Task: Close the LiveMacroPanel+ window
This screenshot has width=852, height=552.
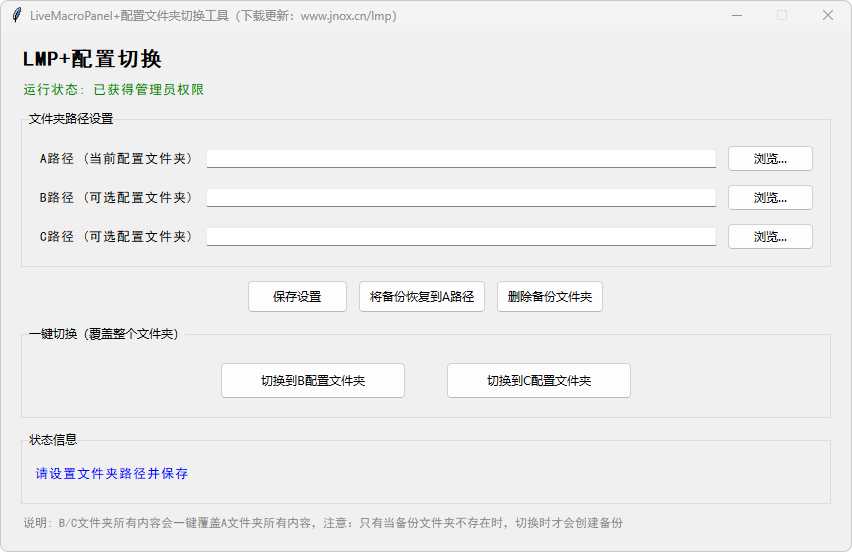Action: (828, 15)
